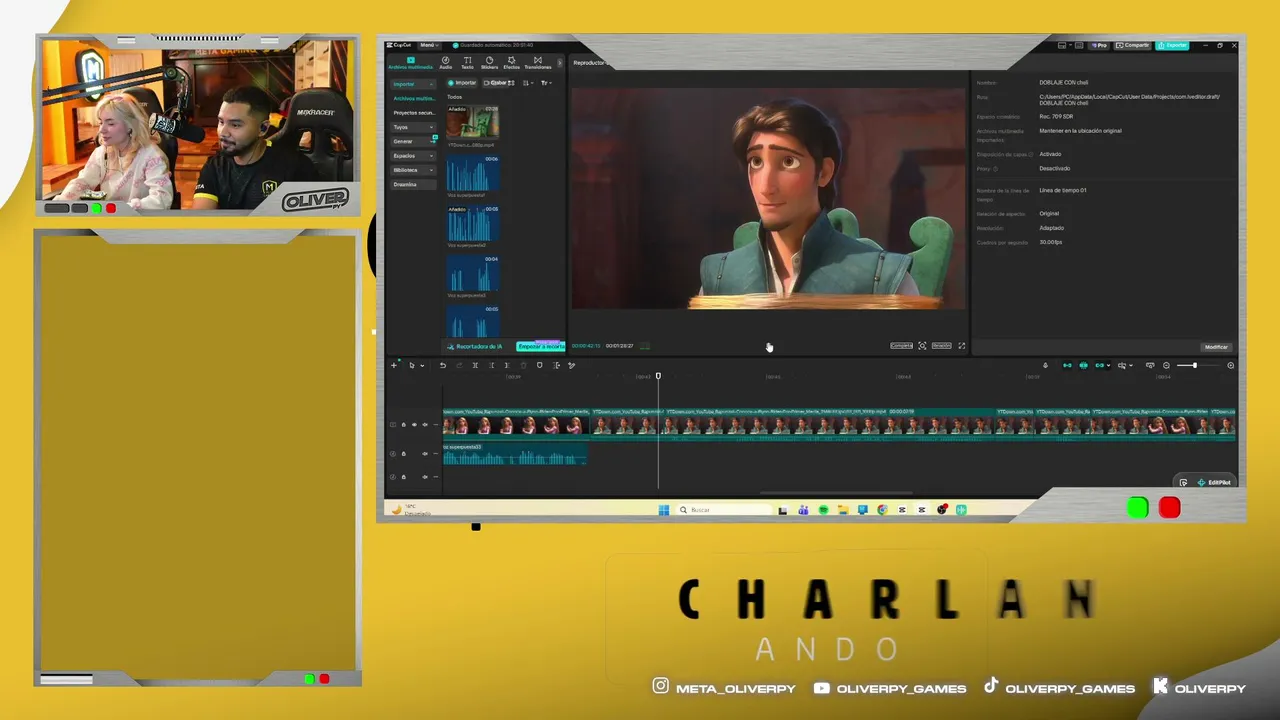Click the taskbar Buscar search box
Screen dimensions: 1280x720
pos(724,510)
